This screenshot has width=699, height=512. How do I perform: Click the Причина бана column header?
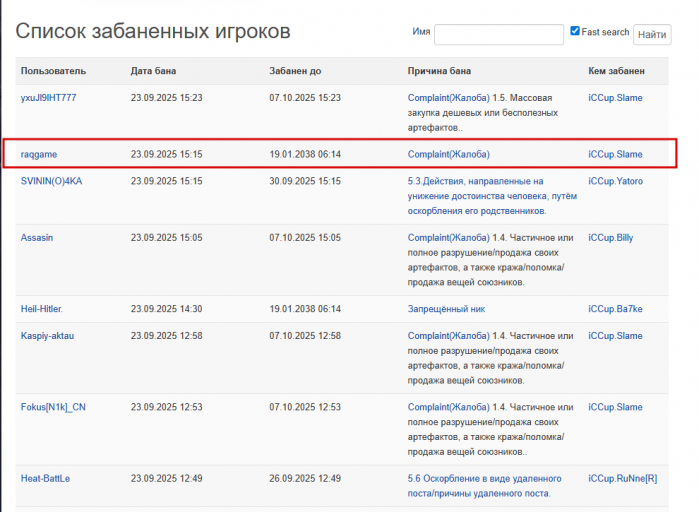pos(439,71)
